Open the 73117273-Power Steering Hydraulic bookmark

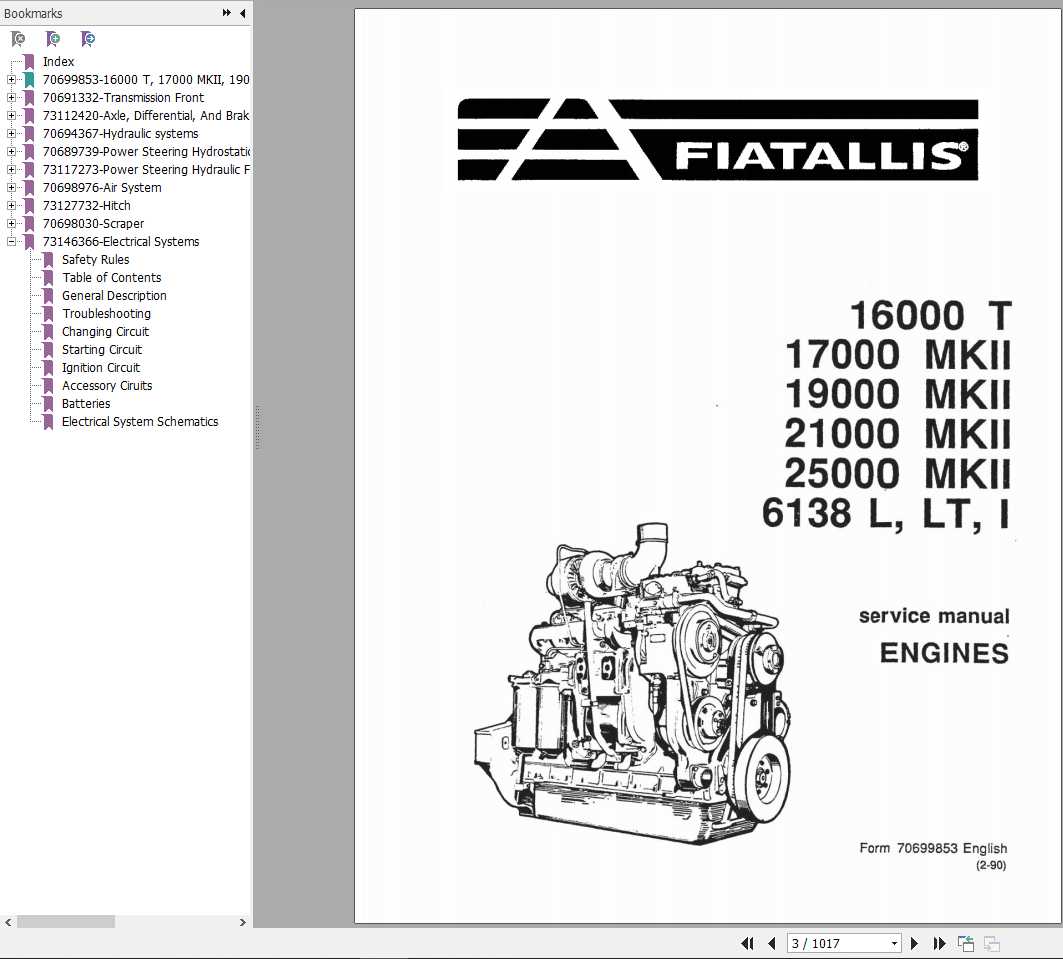146,169
